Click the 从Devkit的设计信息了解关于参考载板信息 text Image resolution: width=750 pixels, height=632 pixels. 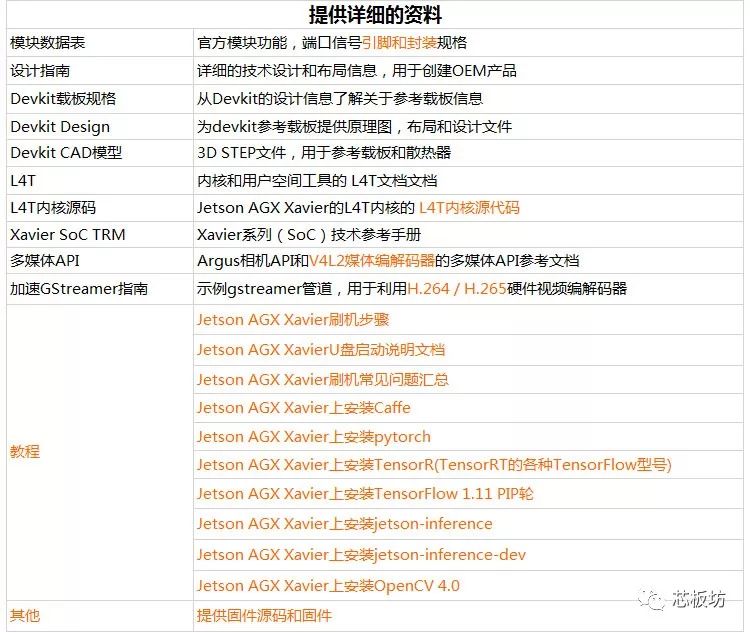pos(340,99)
